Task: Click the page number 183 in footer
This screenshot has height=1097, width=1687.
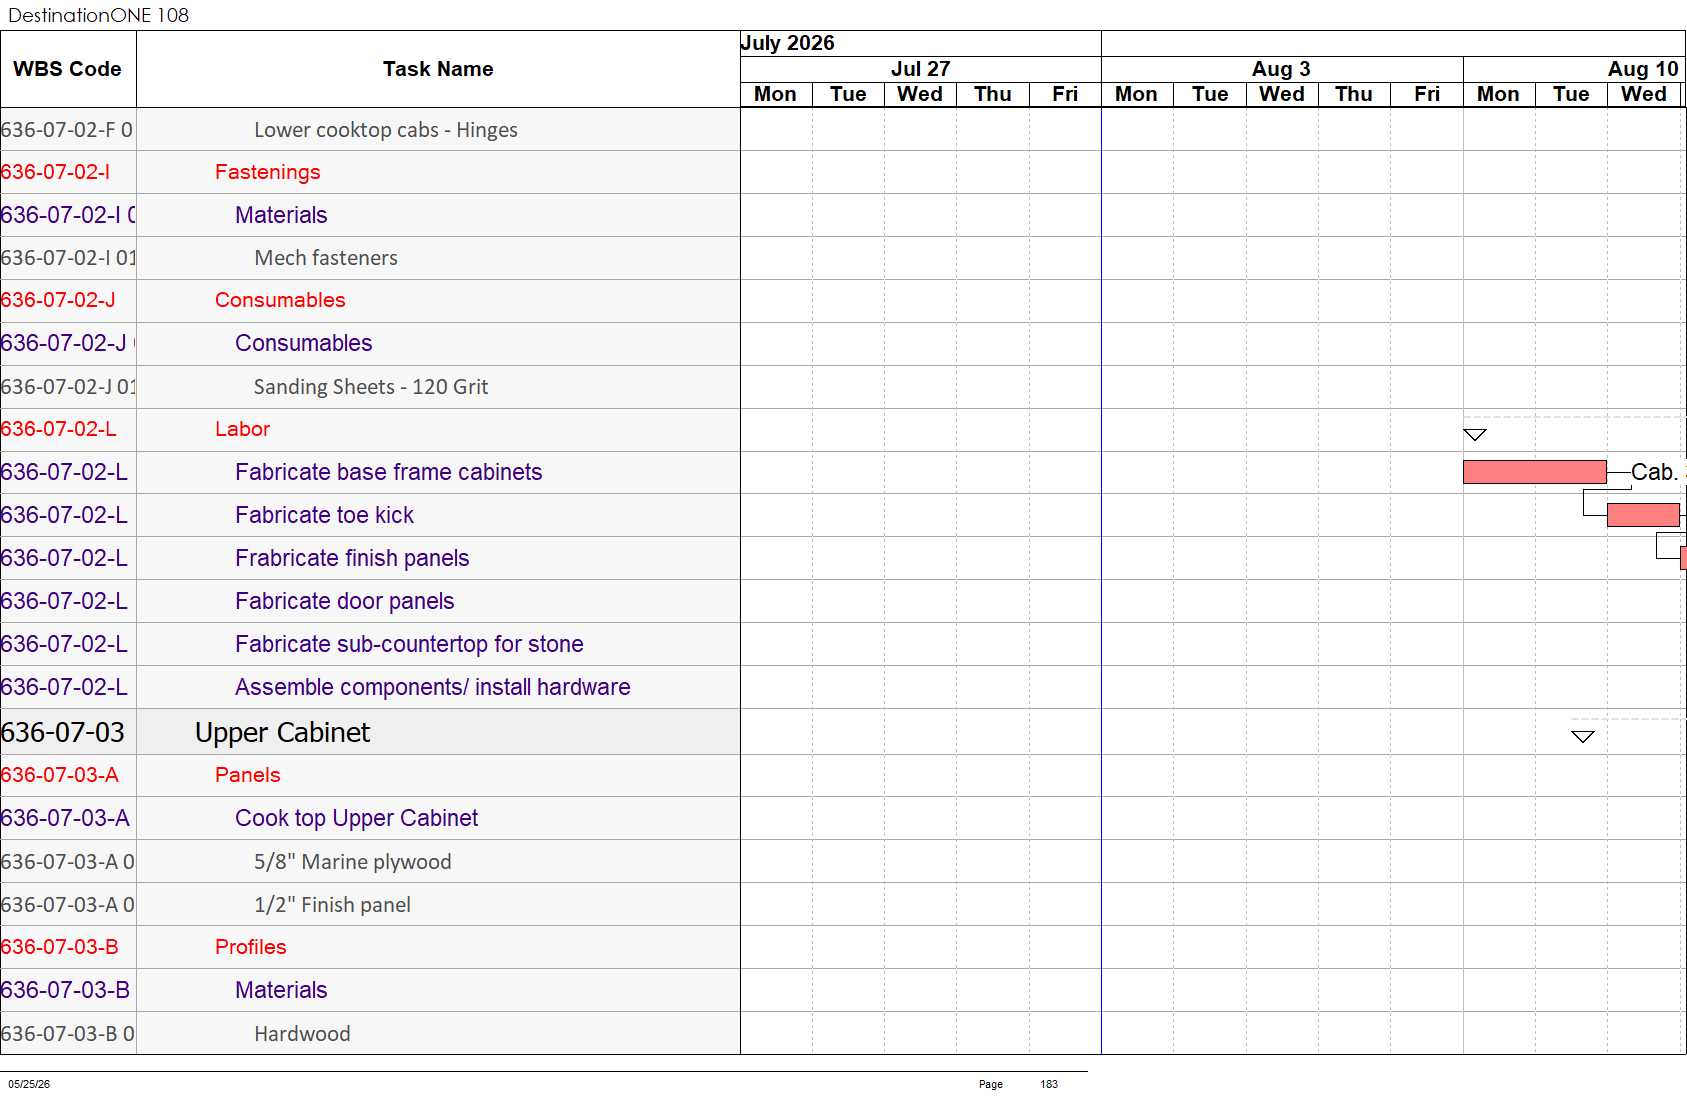Action: click(x=1049, y=1084)
